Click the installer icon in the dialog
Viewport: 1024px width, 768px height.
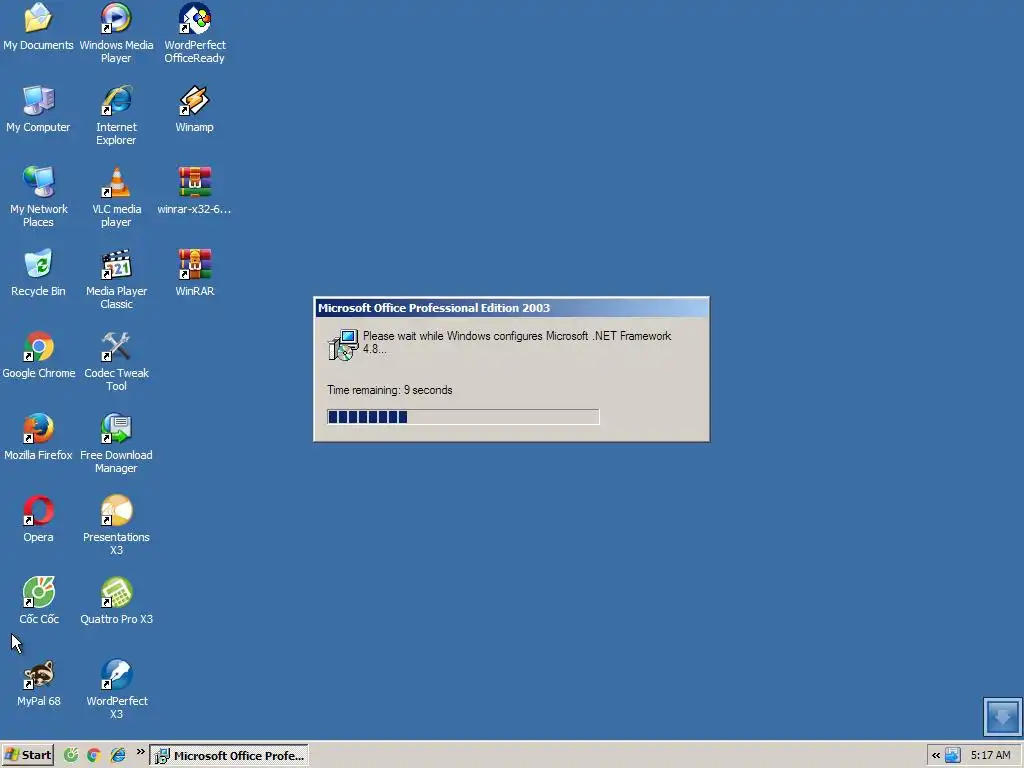pyautogui.click(x=343, y=345)
